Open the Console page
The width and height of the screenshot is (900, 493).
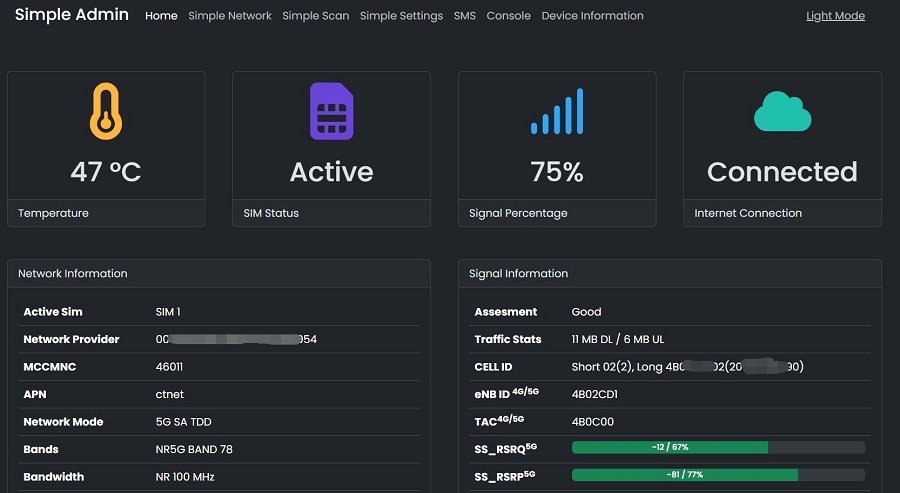pos(509,16)
